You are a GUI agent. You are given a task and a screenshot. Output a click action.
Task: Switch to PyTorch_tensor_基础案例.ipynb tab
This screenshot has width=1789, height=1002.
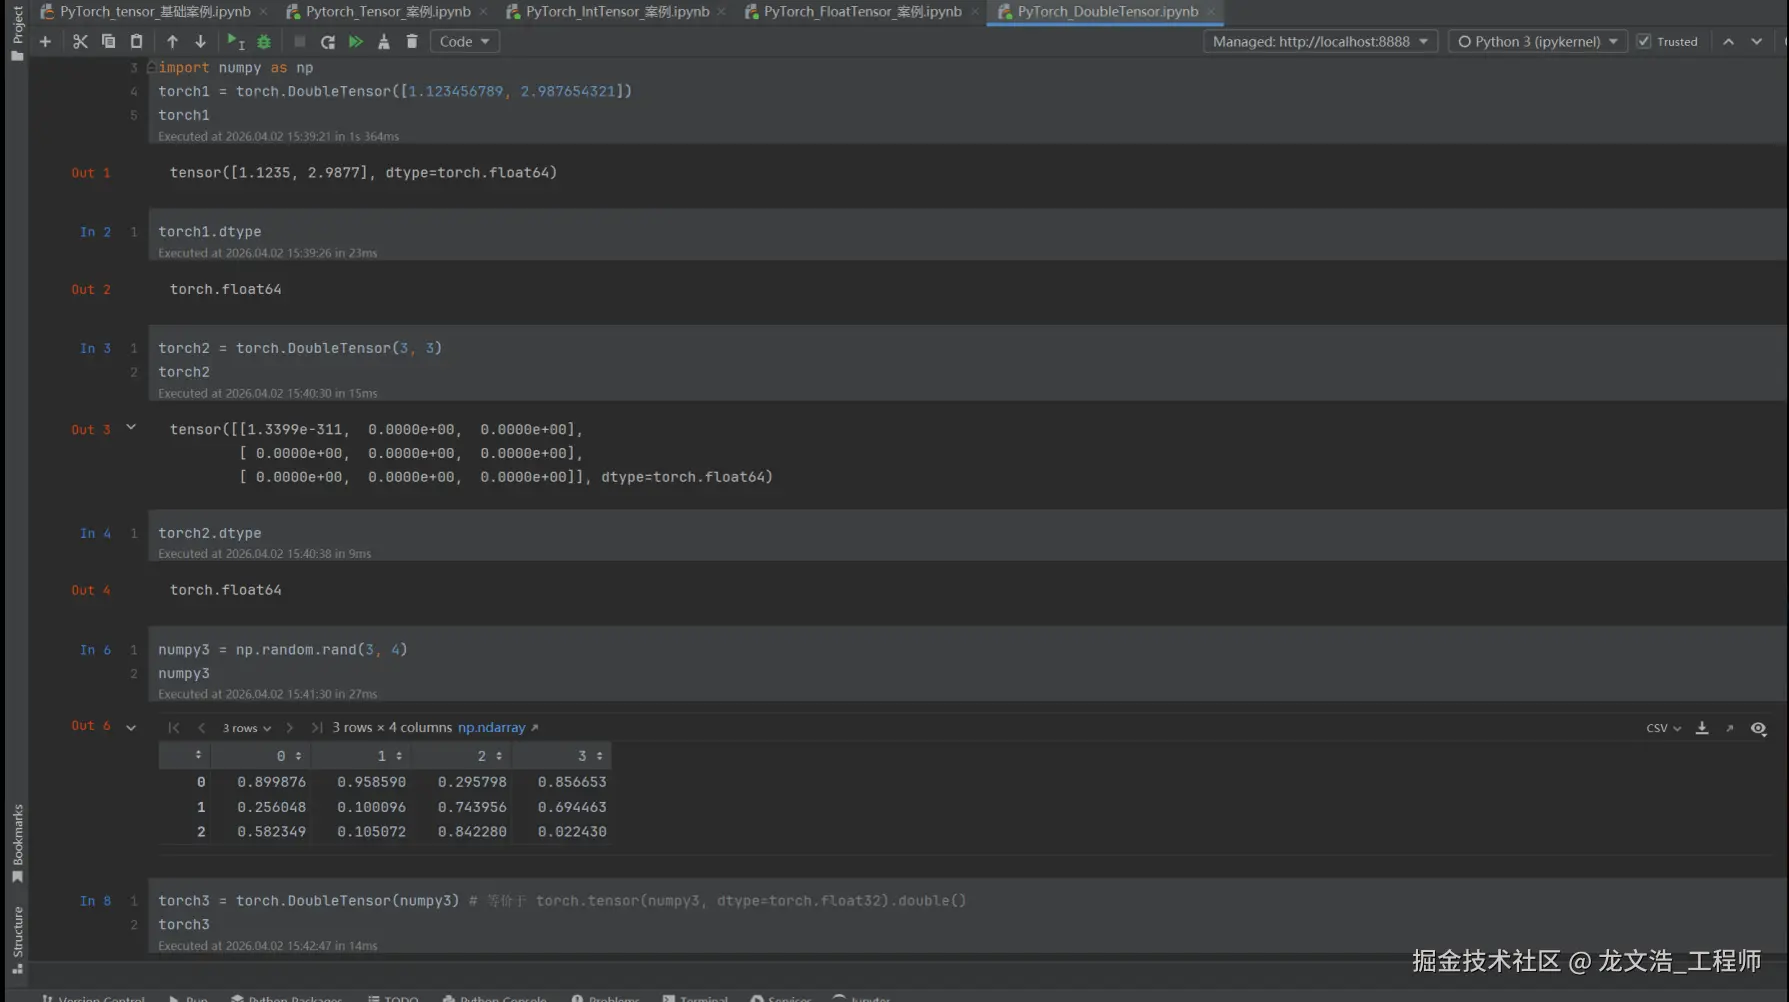tap(155, 11)
